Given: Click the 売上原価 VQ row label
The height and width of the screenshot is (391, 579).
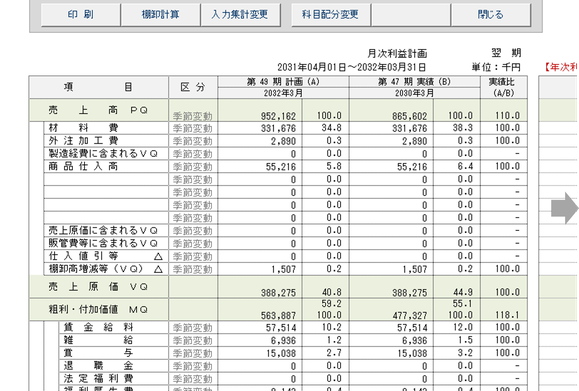Looking at the screenshot, I should click(x=98, y=287).
